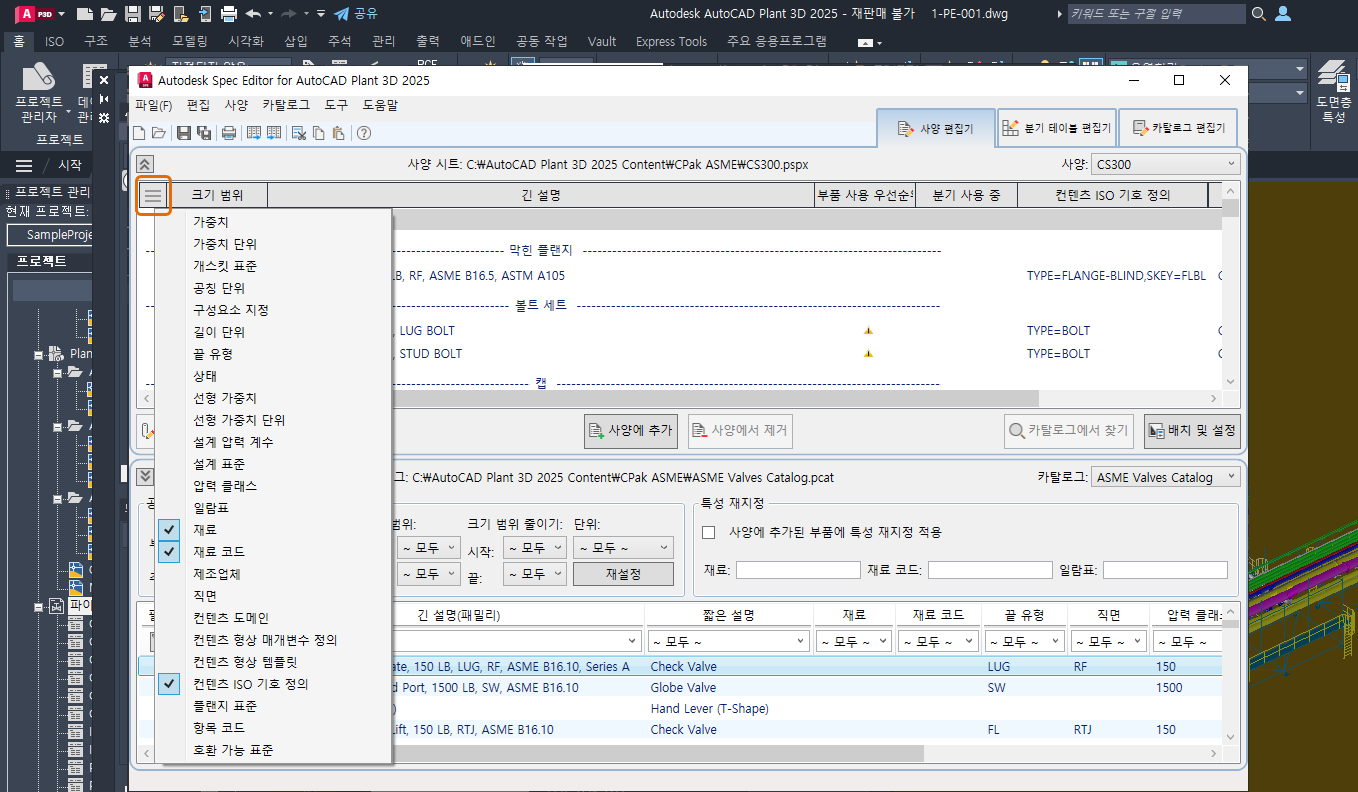Viewport: 1358px width, 792px height.
Task: Click the AutoCAD Undo arrow icon
Action: (253, 14)
